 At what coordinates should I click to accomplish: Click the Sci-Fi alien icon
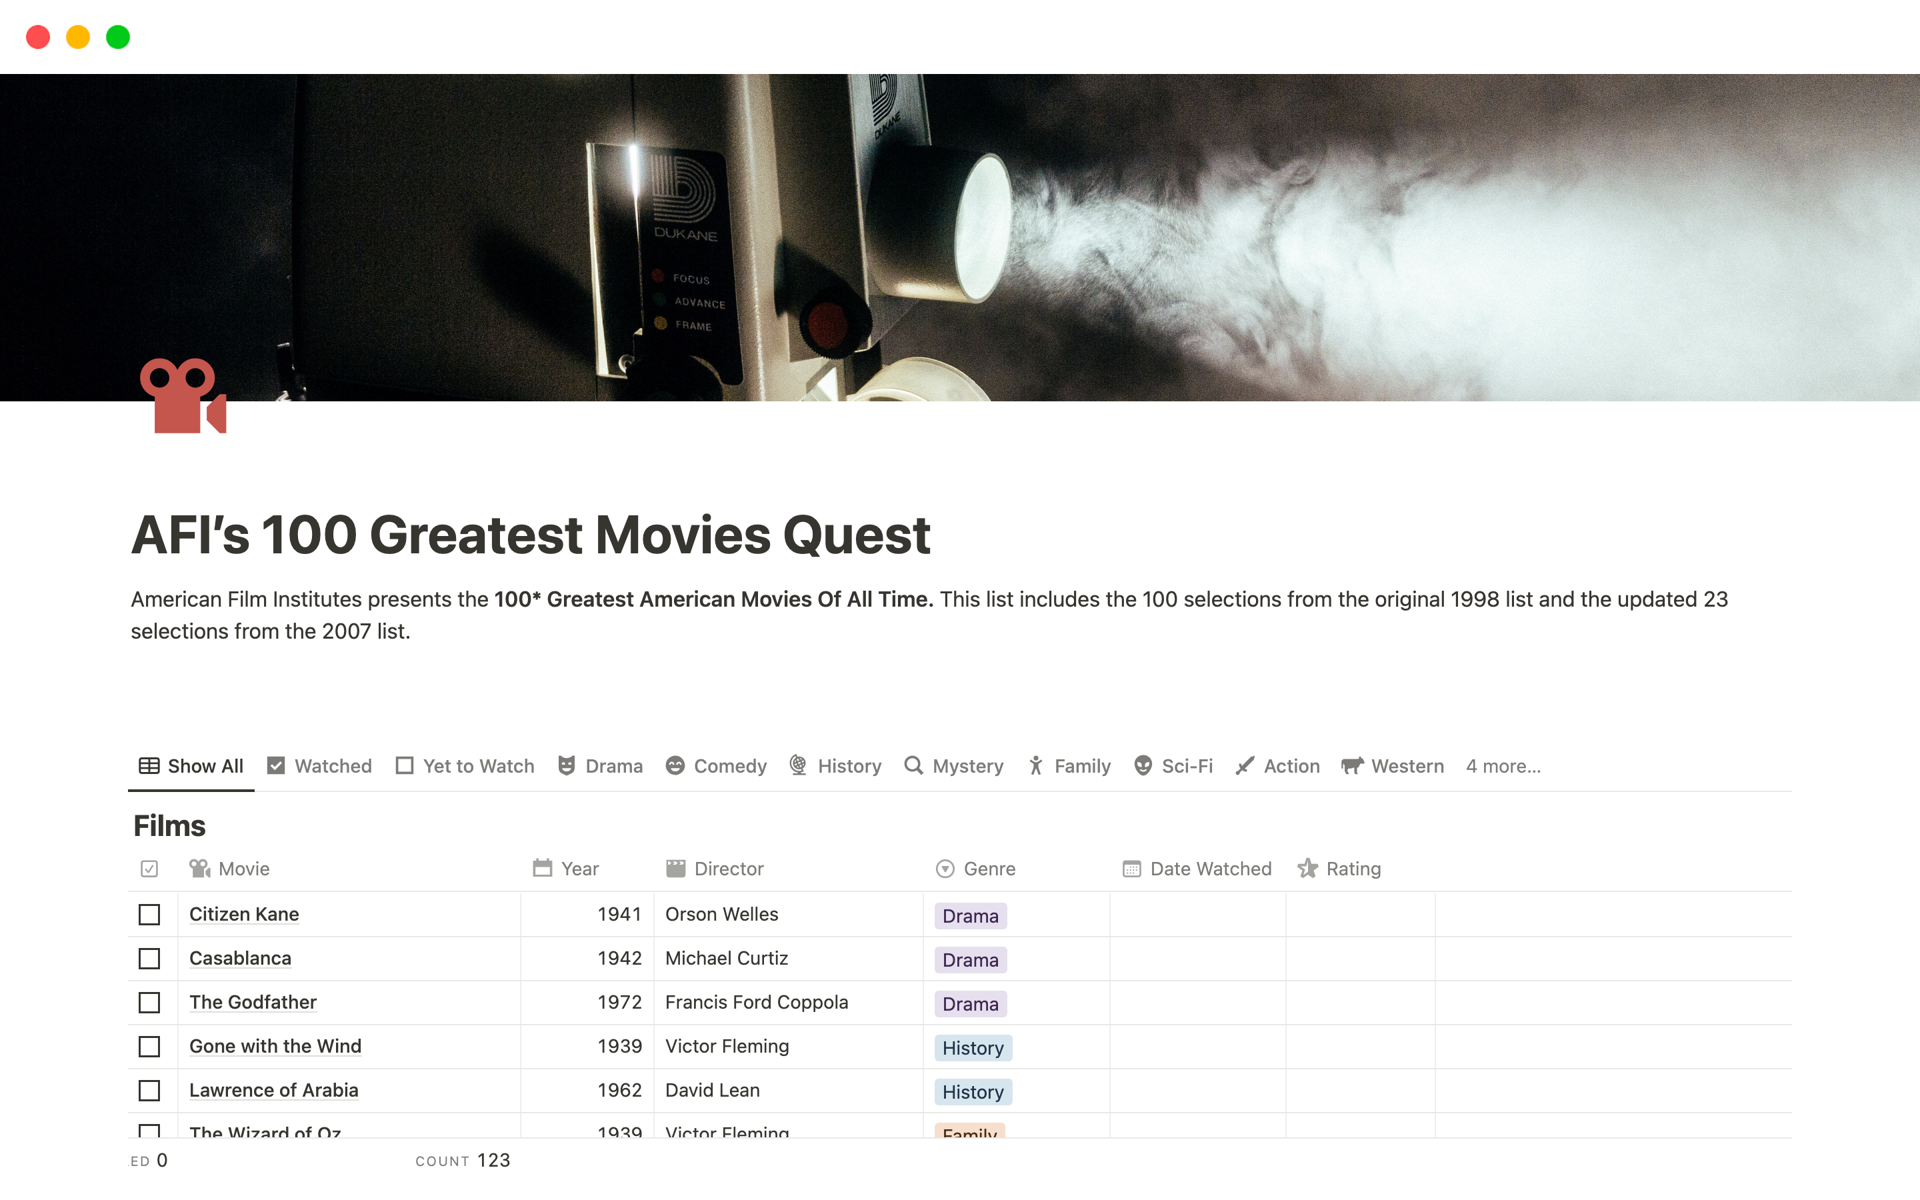1143,766
